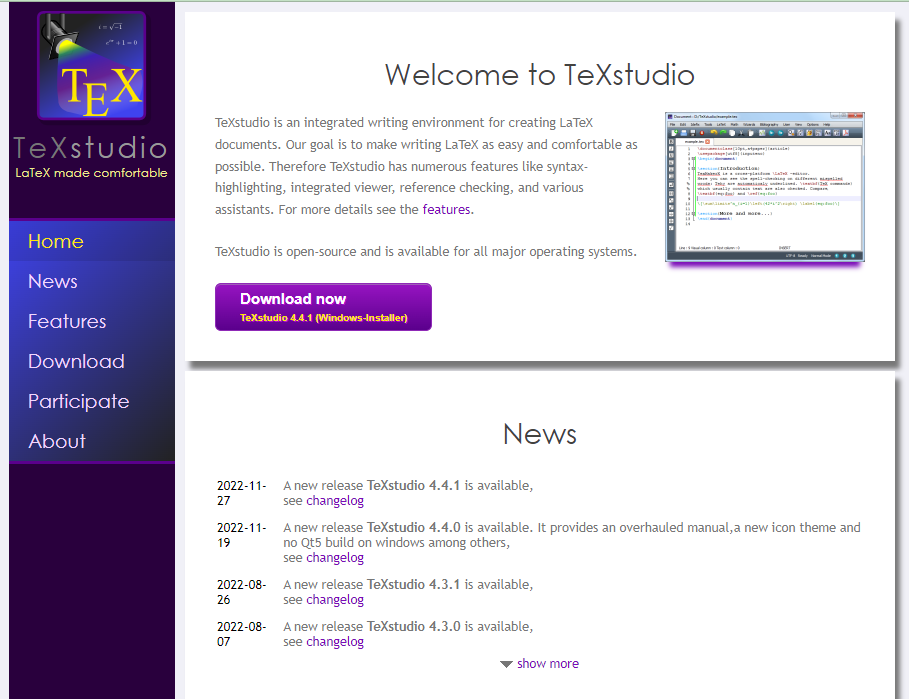
Task: Open changelog link for TeXstudio 4.3.0
Action: tap(335, 642)
